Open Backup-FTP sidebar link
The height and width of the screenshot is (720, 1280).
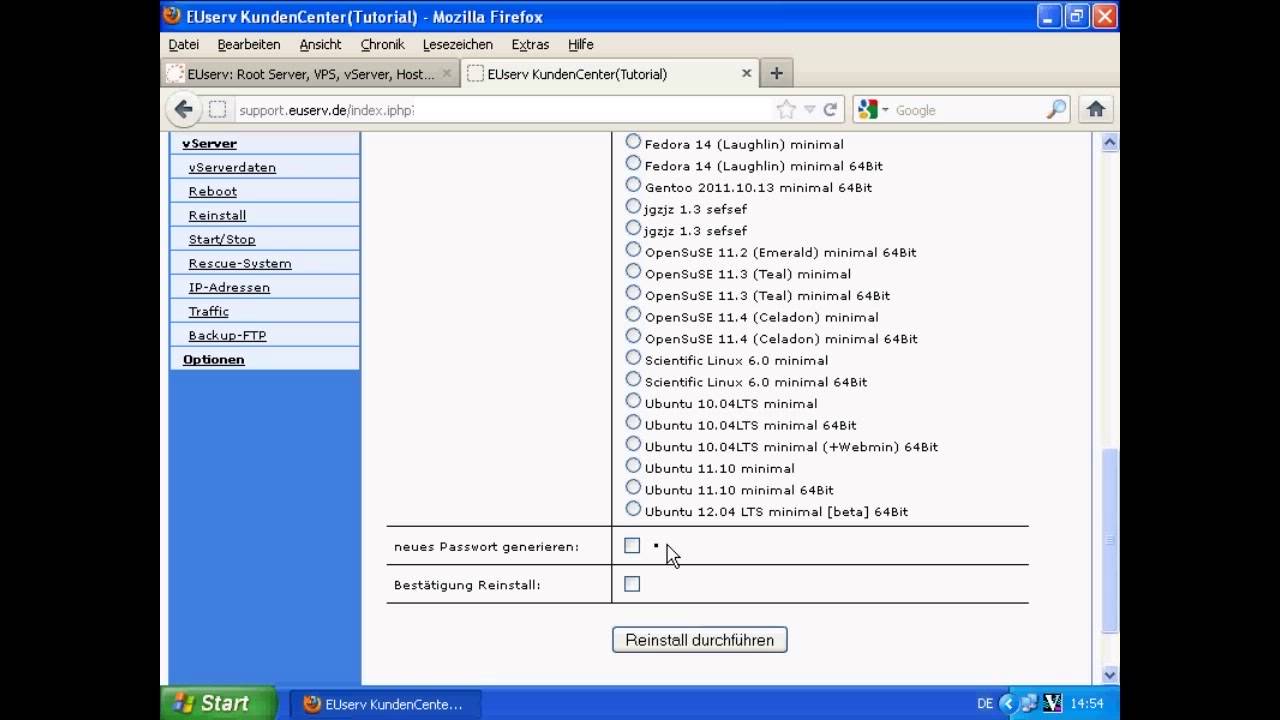[x=228, y=335]
